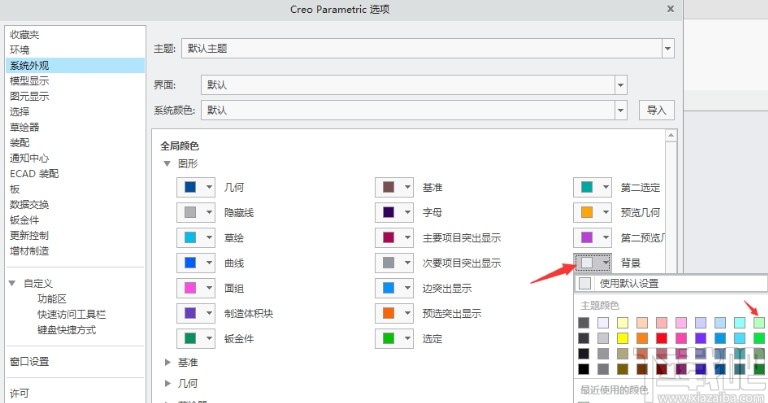Click the 预览几何 orange color swatch
Screen dimensions: 768x403
(587, 212)
